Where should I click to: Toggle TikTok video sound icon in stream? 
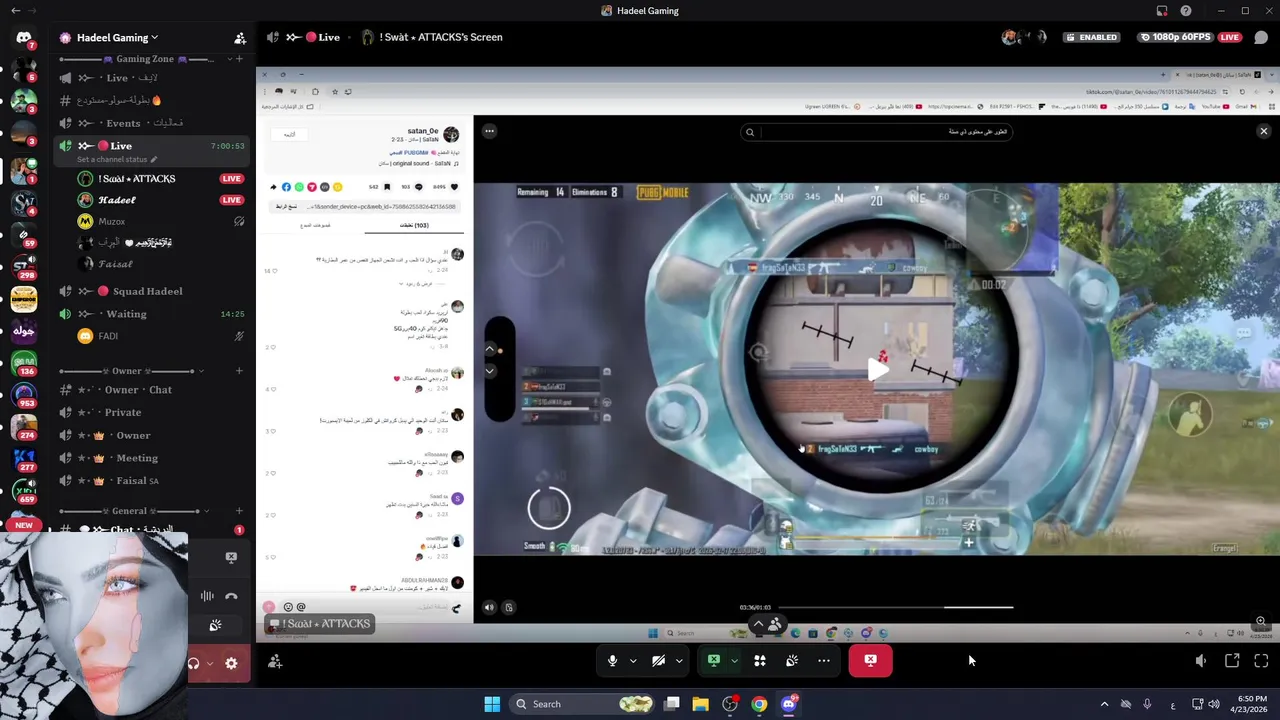(489, 607)
